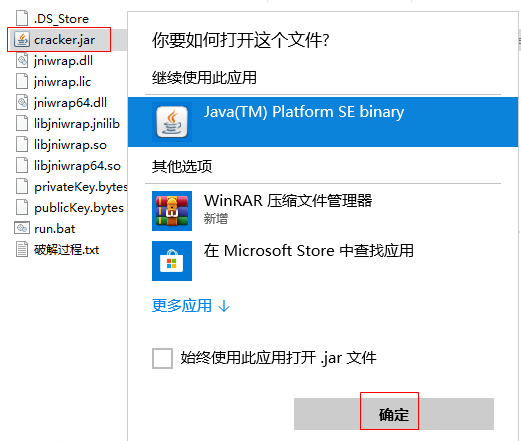
Task: Select 在 Microsoft Store 中查找应用 option
Action: (323, 261)
